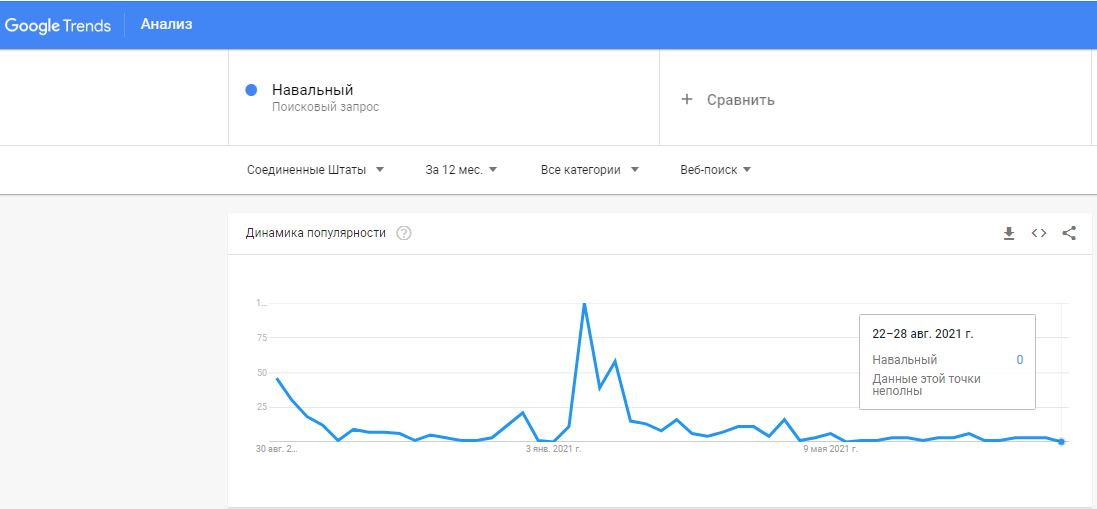This screenshot has height=509, width=1097.
Task: Edit the Навальный search term field
Action: [444, 97]
